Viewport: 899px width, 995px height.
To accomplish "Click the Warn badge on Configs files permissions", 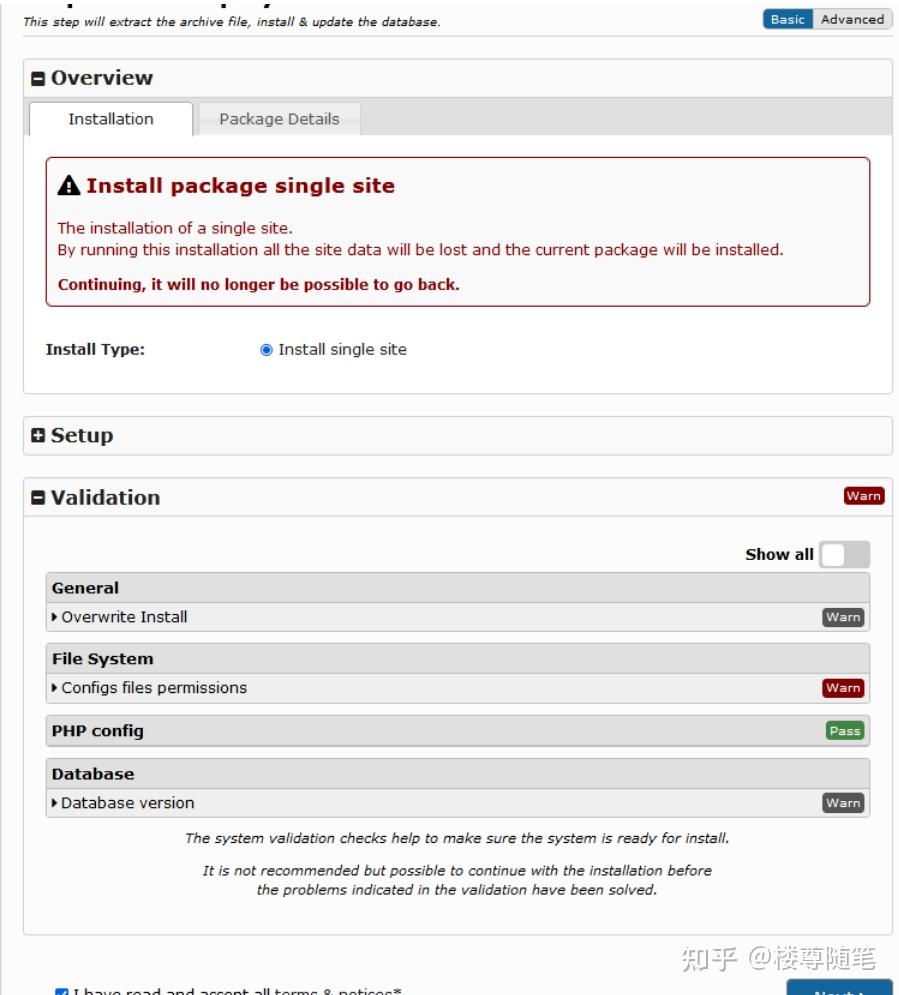I will [845, 688].
